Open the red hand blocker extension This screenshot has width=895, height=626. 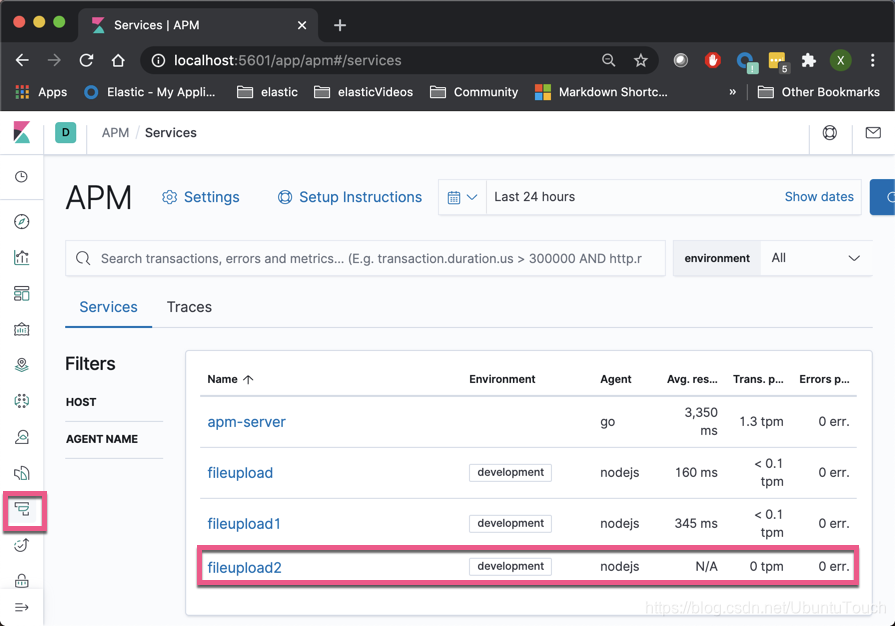tap(713, 60)
